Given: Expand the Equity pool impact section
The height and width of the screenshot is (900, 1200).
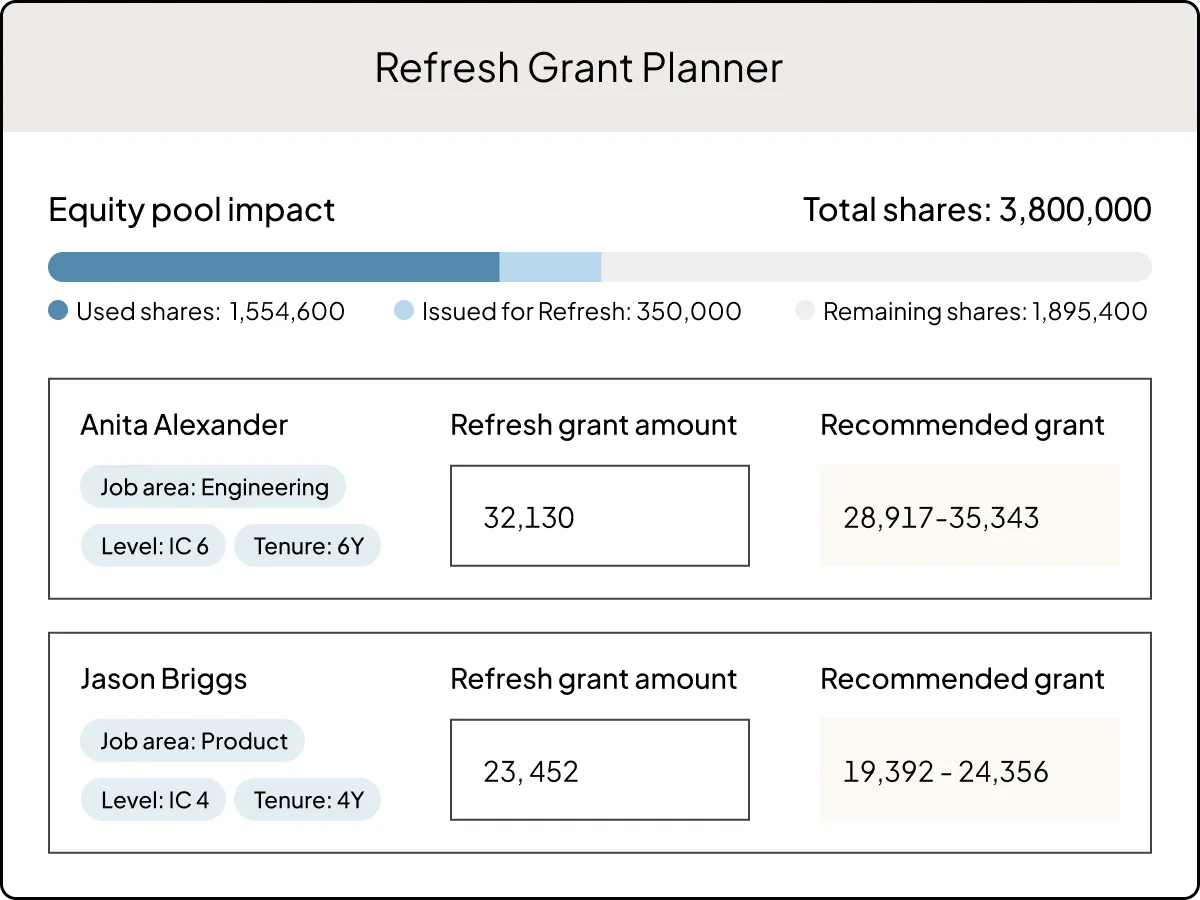Looking at the screenshot, I should [191, 210].
